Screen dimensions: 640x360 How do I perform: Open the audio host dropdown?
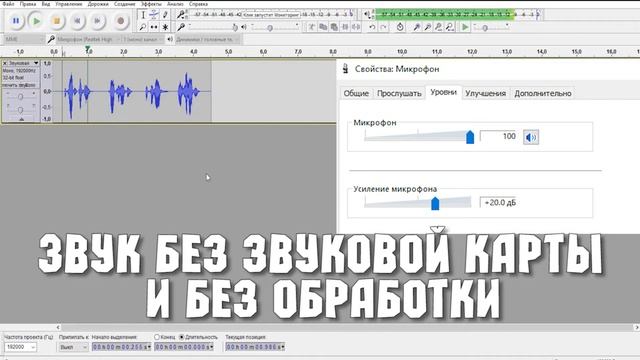click(24, 39)
